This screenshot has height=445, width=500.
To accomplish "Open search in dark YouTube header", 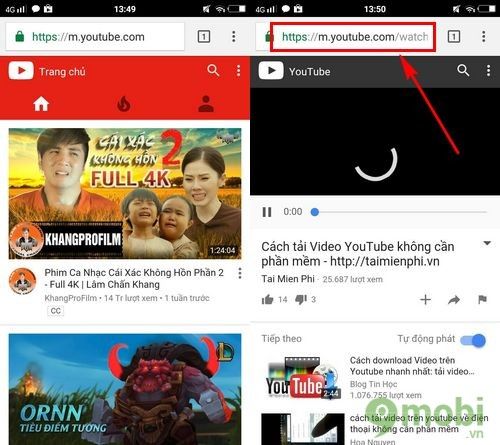I will [x=463, y=70].
